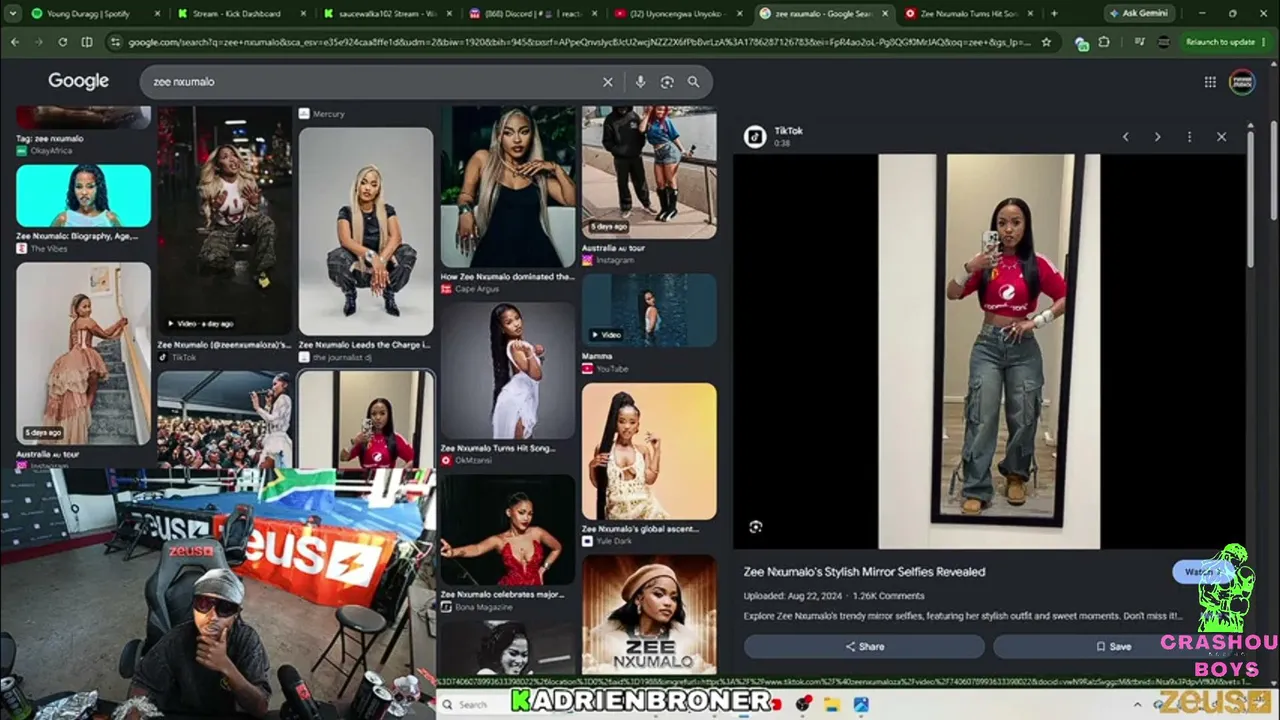Screen dimensions: 1280x720
Task: Open the ZEE NXUMALO album cover image
Action: click(x=649, y=614)
